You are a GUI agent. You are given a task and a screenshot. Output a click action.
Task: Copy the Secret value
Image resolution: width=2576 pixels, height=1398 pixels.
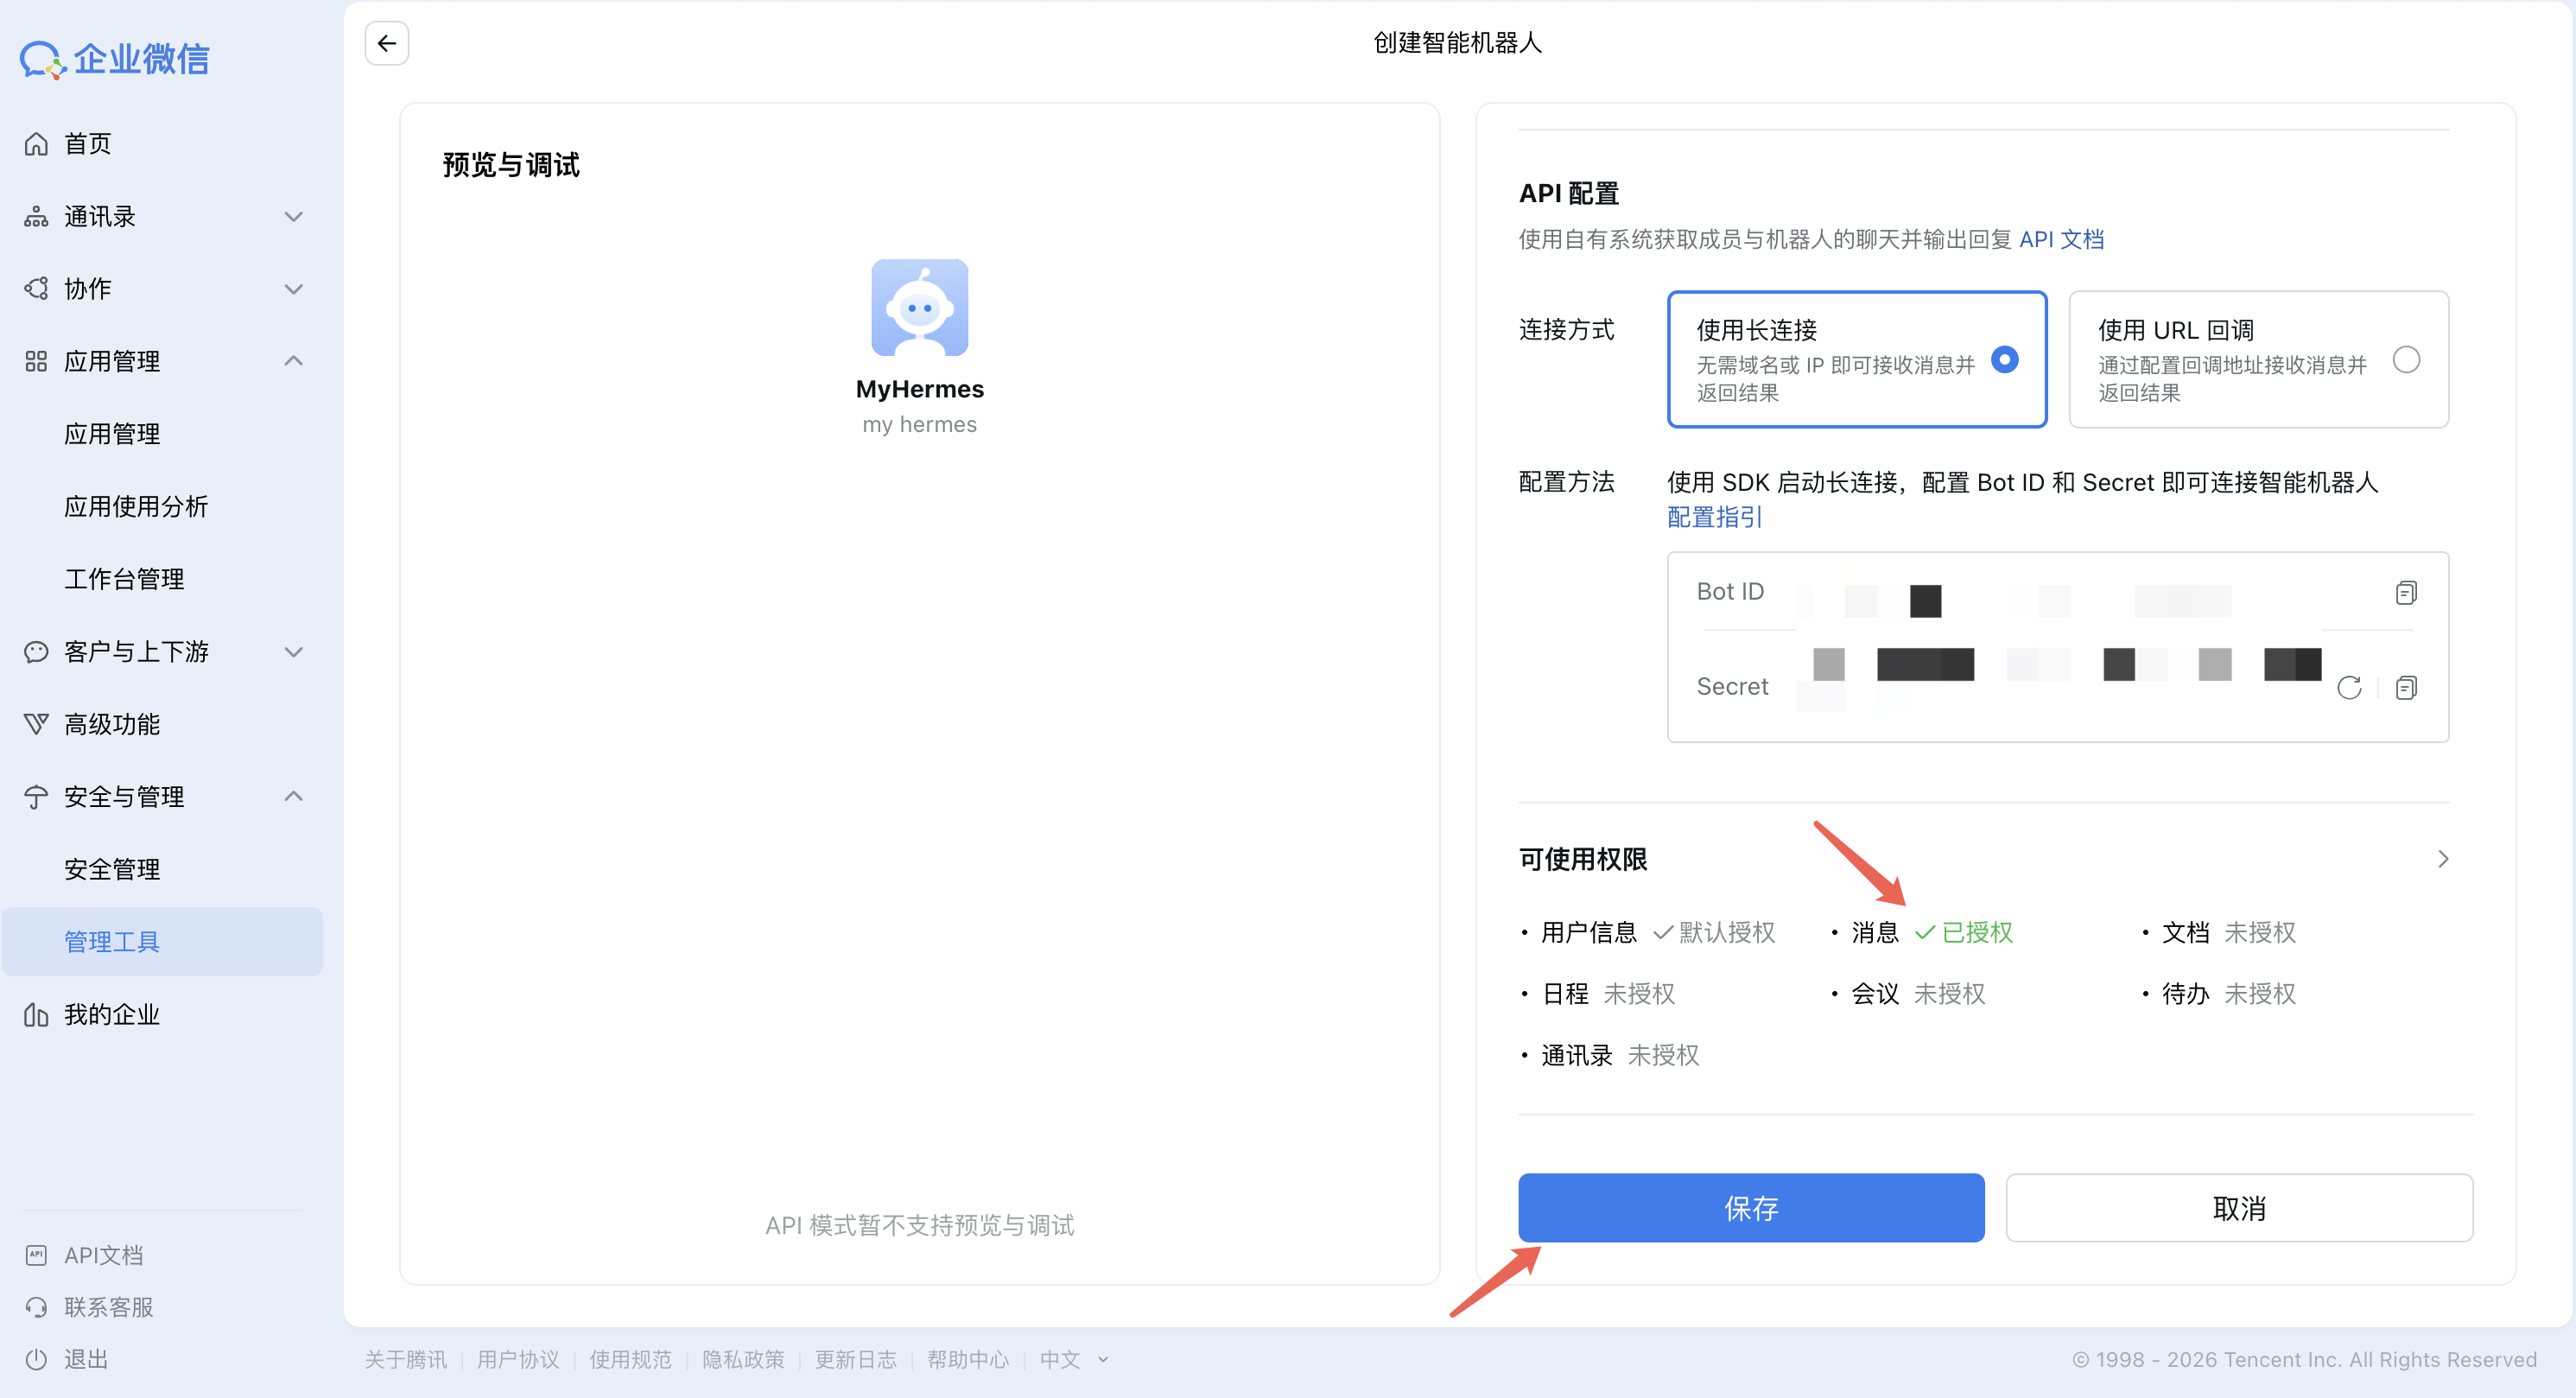point(2405,688)
